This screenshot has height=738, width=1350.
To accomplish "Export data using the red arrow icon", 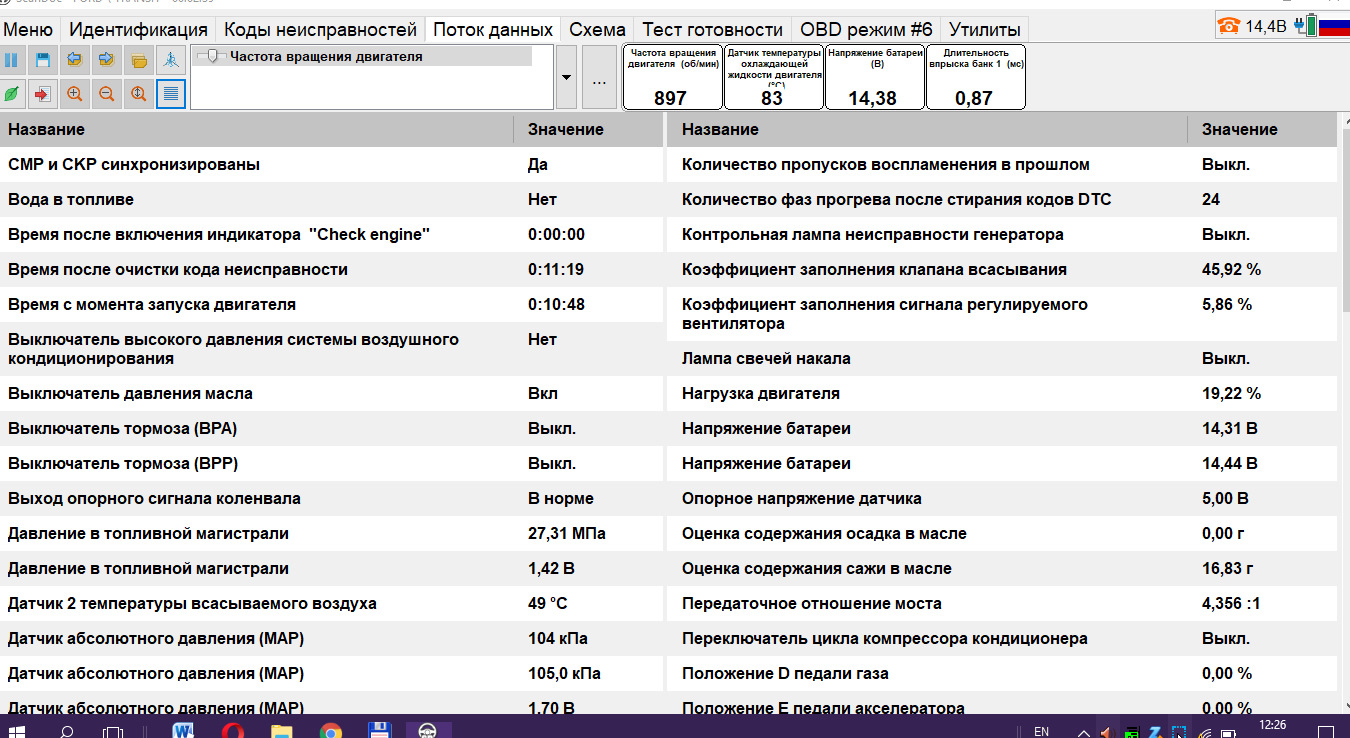I will coord(44,93).
